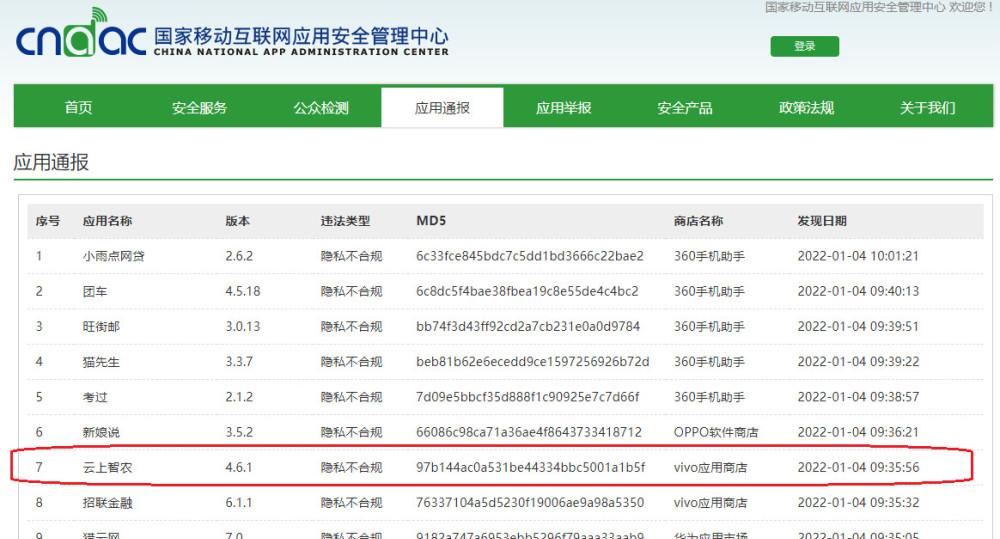Click MD5 starting with 6c8dc5f4bae

point(527,292)
